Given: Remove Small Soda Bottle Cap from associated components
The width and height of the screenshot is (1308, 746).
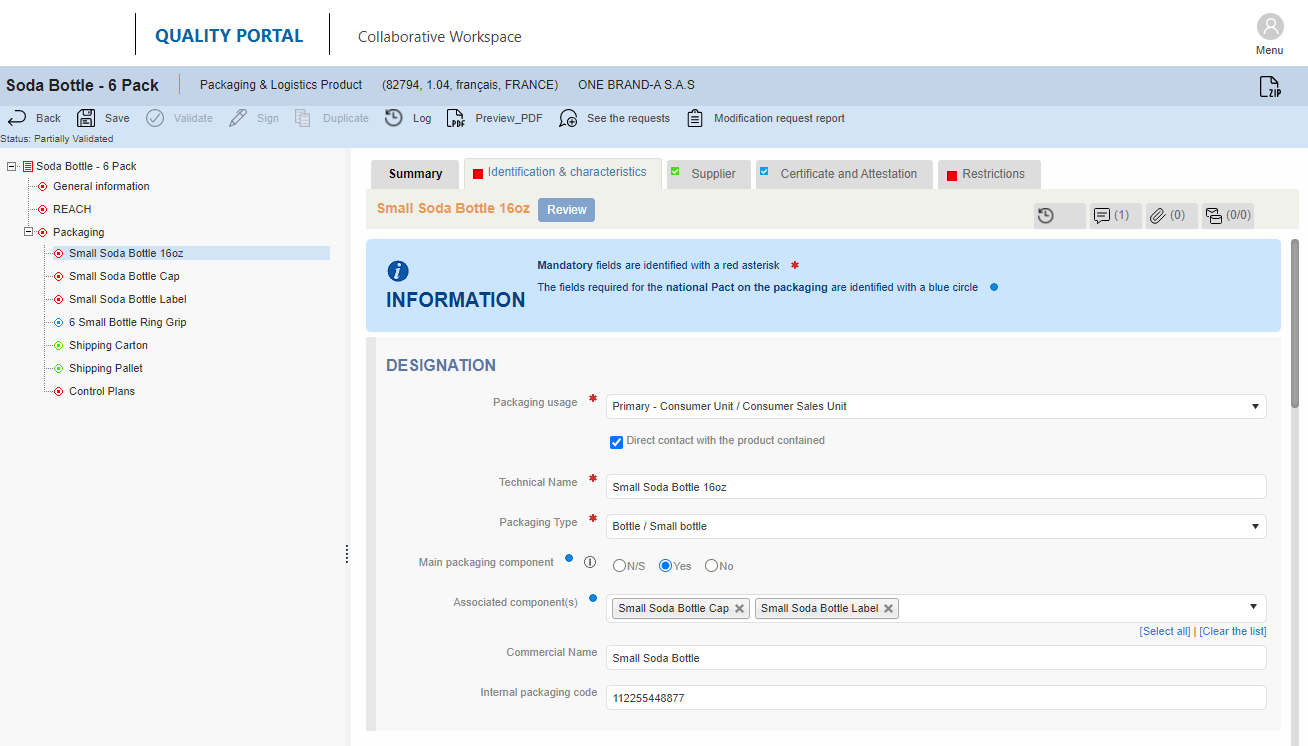Looking at the screenshot, I should coord(739,608).
